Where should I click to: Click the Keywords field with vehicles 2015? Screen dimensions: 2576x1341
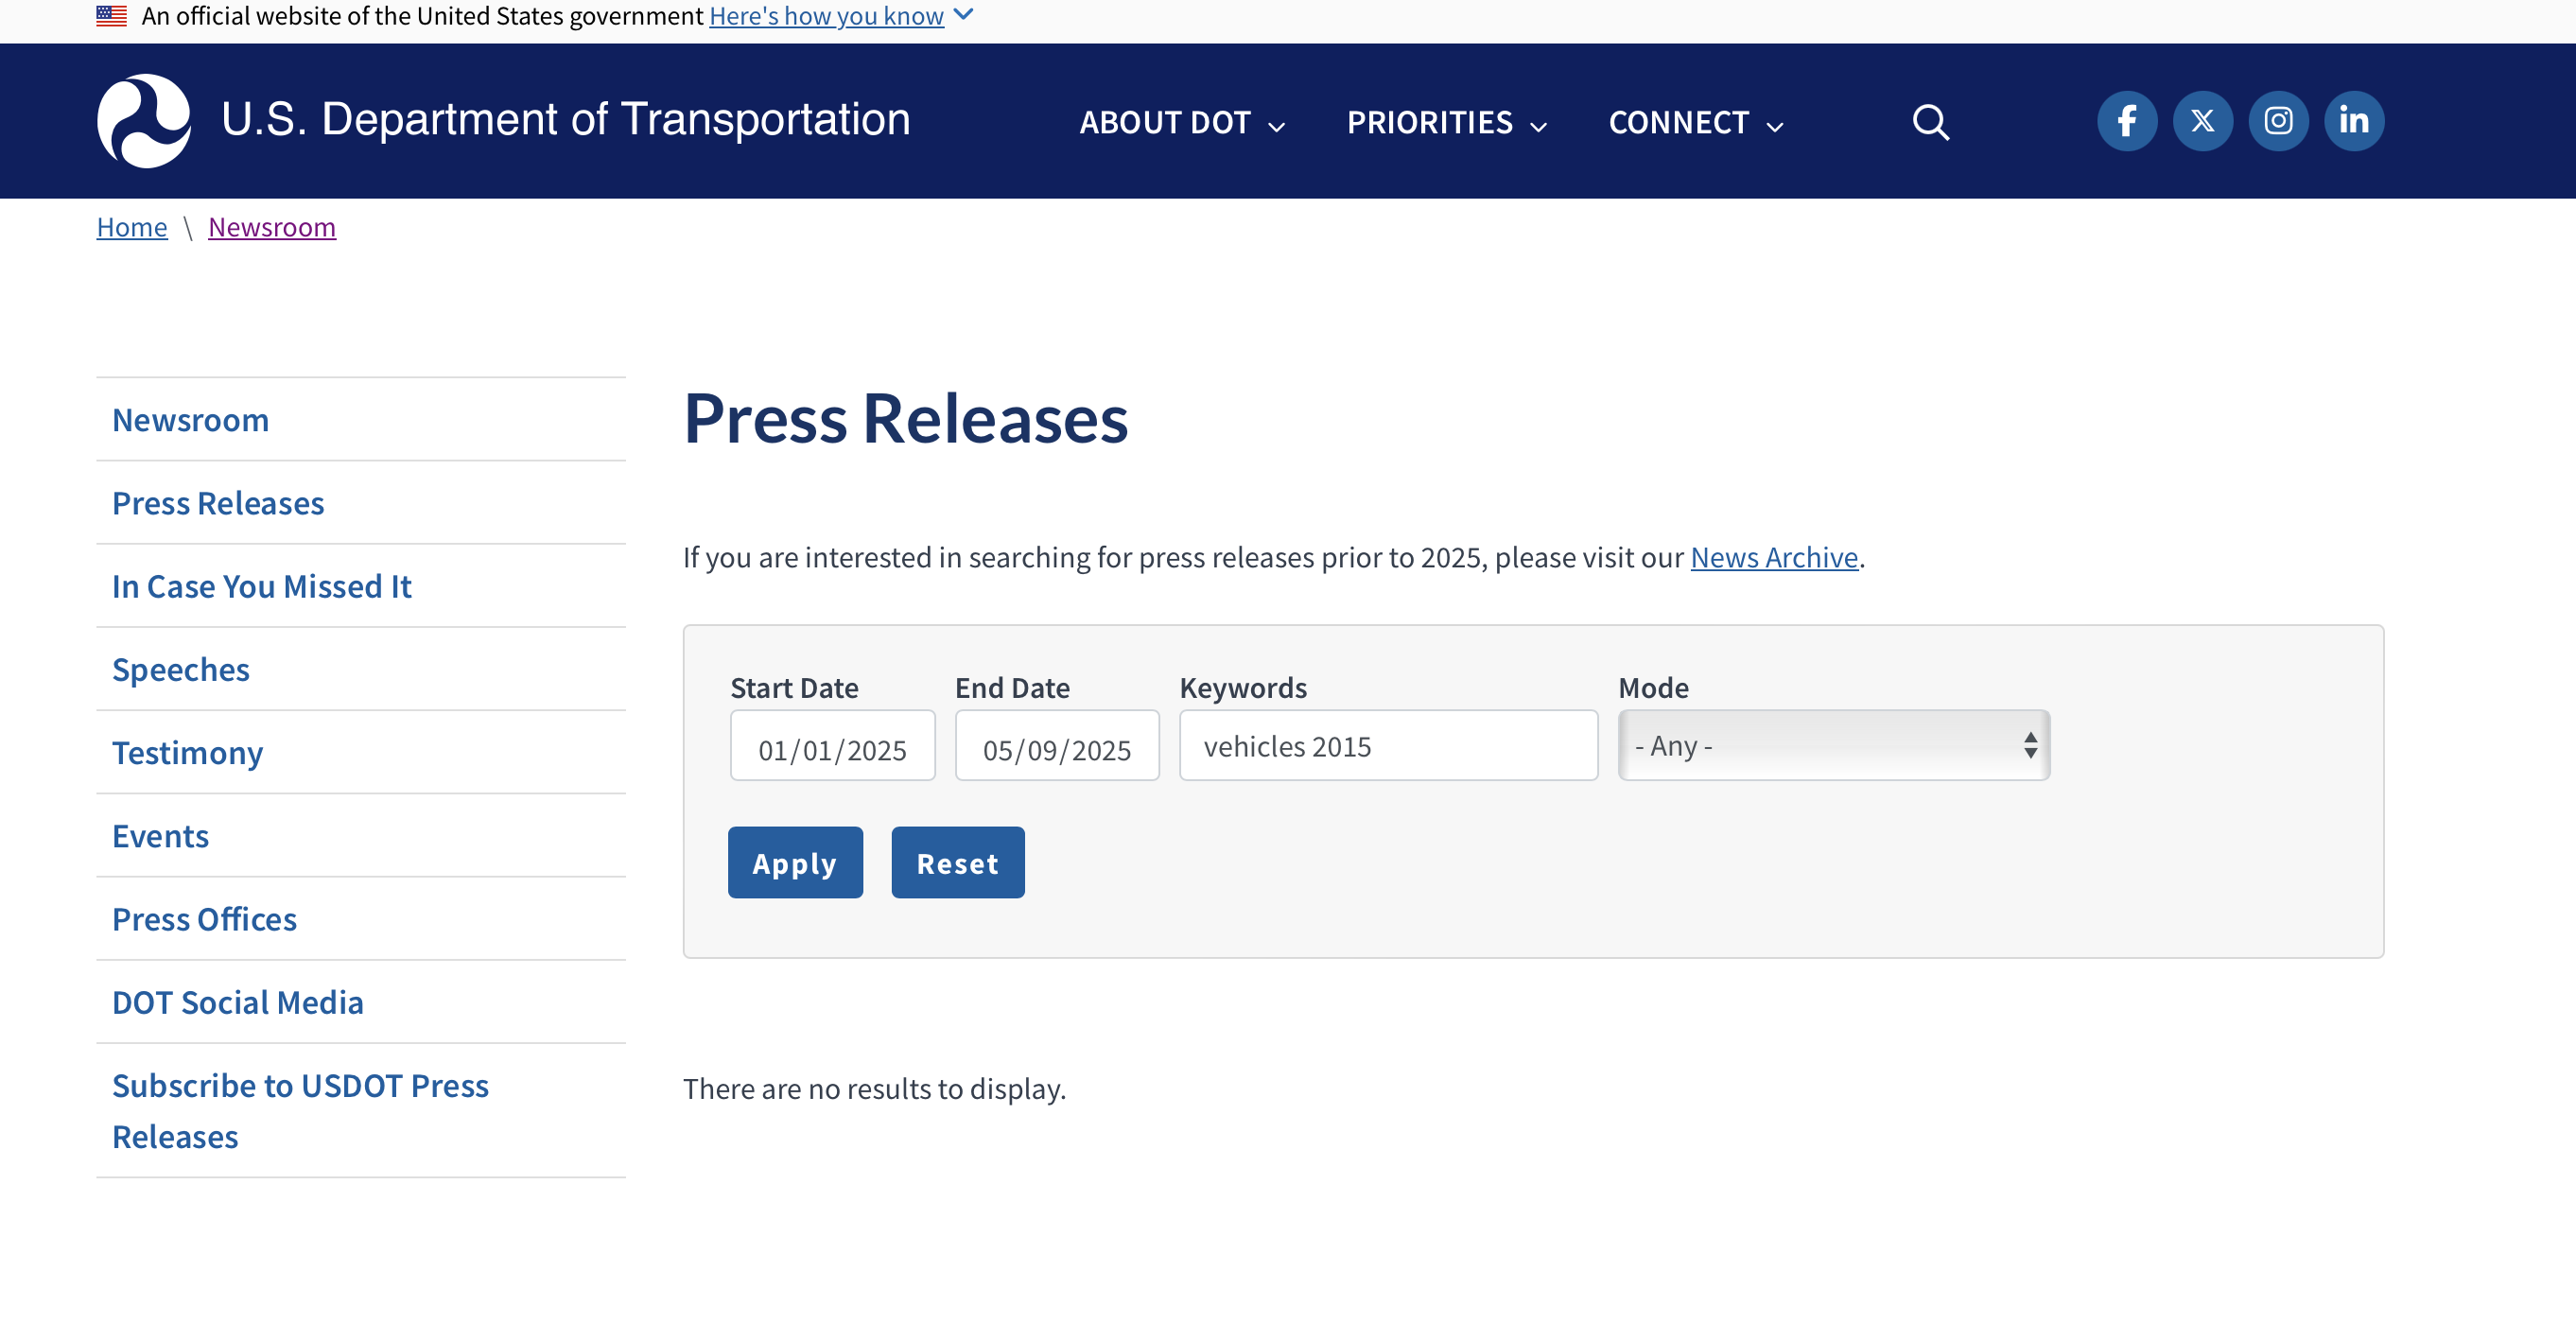click(x=1389, y=745)
